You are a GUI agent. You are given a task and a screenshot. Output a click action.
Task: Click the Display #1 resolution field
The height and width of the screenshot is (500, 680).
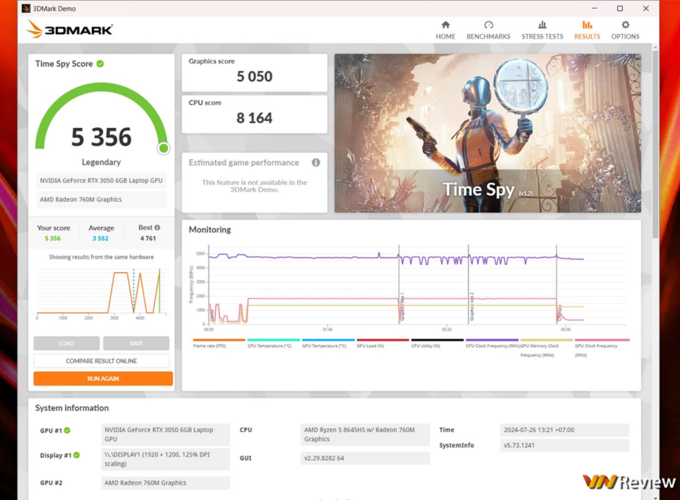coord(166,459)
